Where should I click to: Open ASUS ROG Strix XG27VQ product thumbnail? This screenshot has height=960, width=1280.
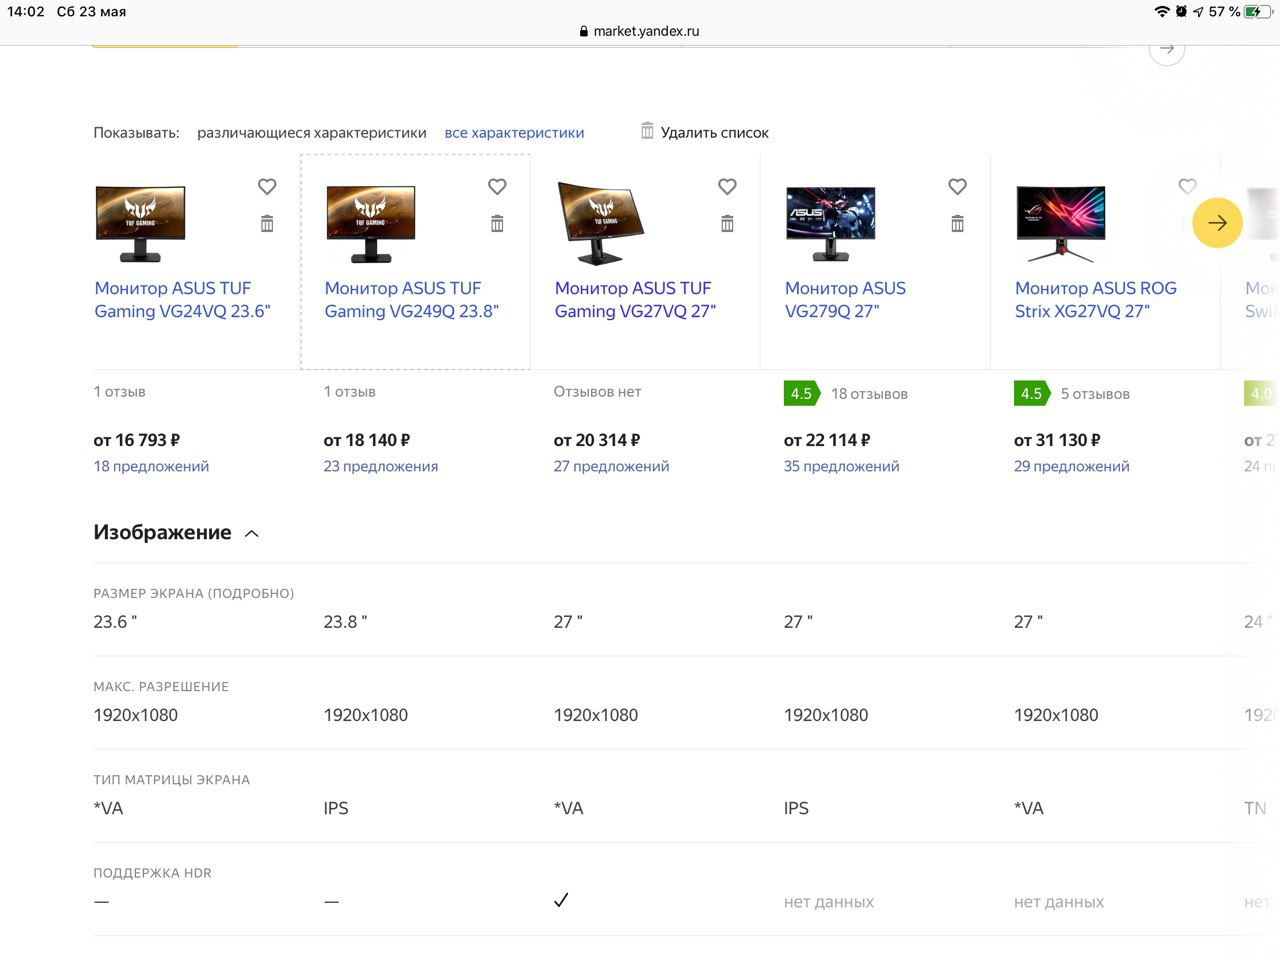pos(1060,223)
